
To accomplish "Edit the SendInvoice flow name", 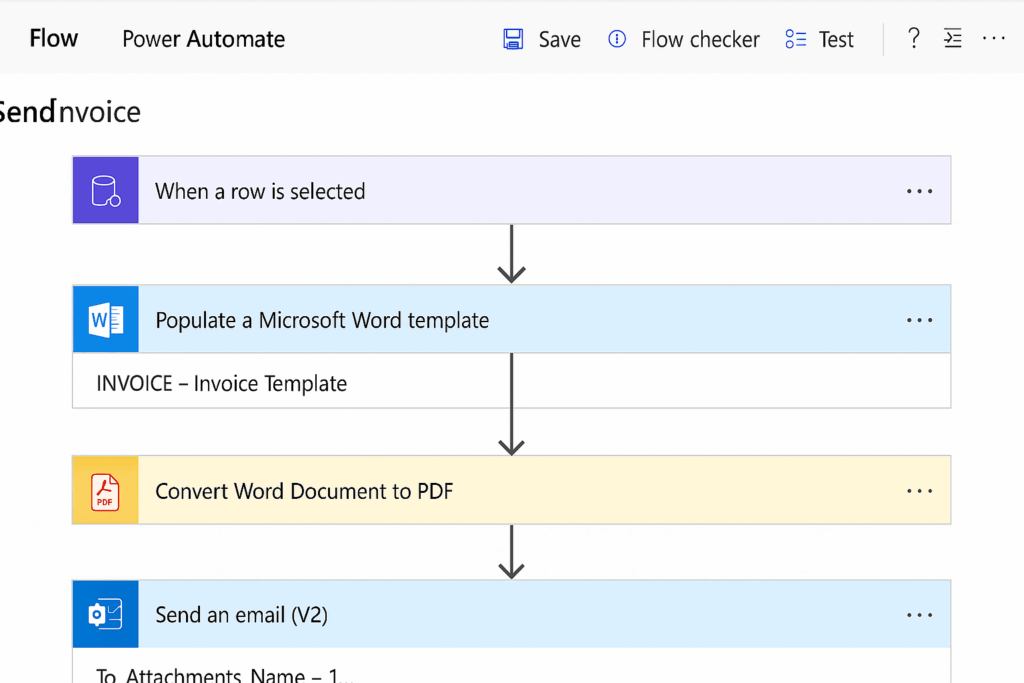I will 69,112.
